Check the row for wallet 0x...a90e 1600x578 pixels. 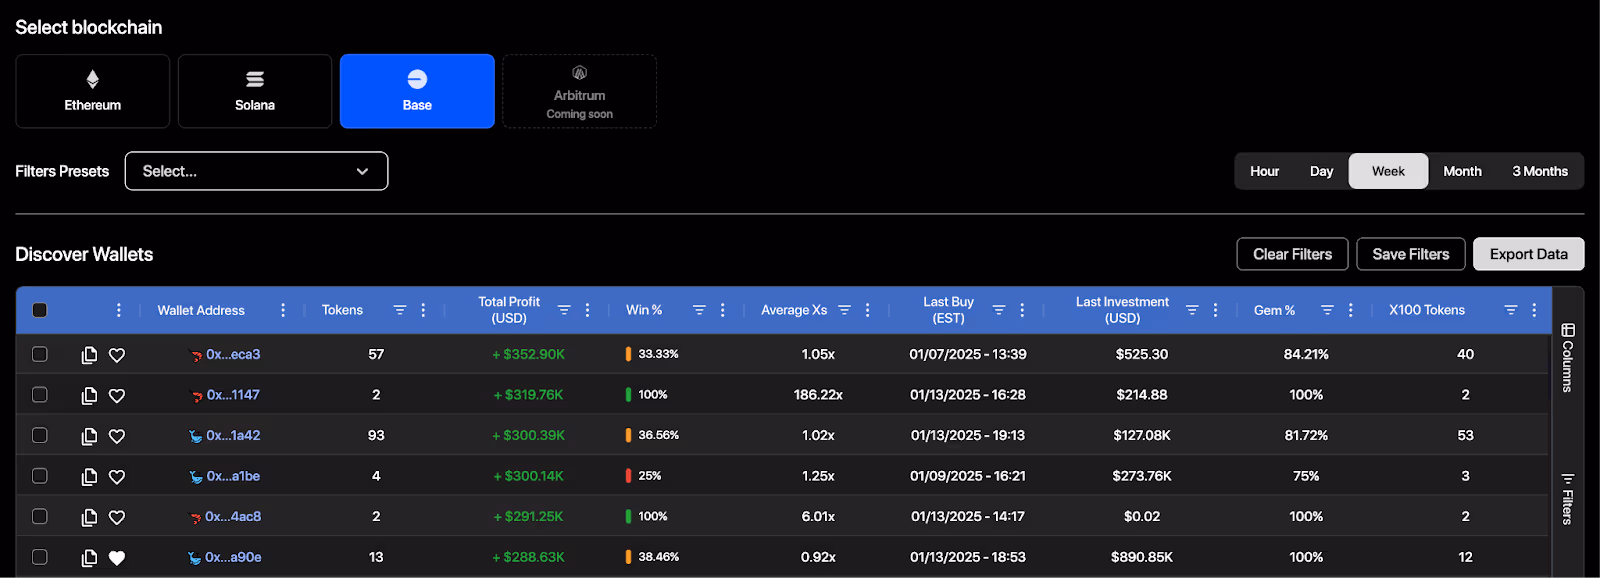coord(40,557)
